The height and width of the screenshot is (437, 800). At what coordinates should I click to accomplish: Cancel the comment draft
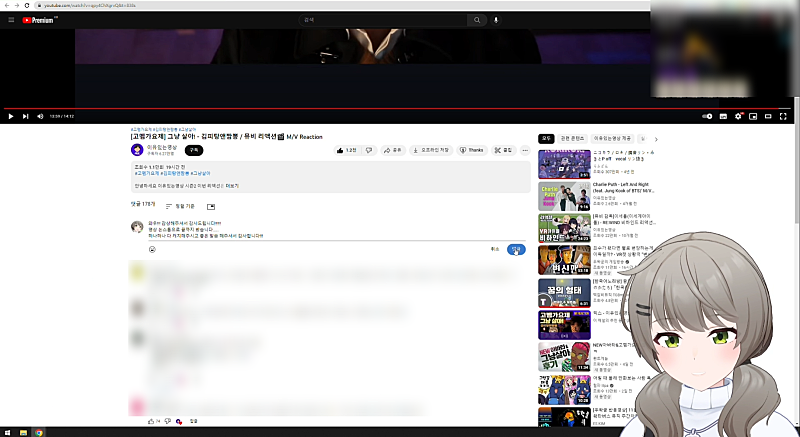pyautogui.click(x=494, y=249)
